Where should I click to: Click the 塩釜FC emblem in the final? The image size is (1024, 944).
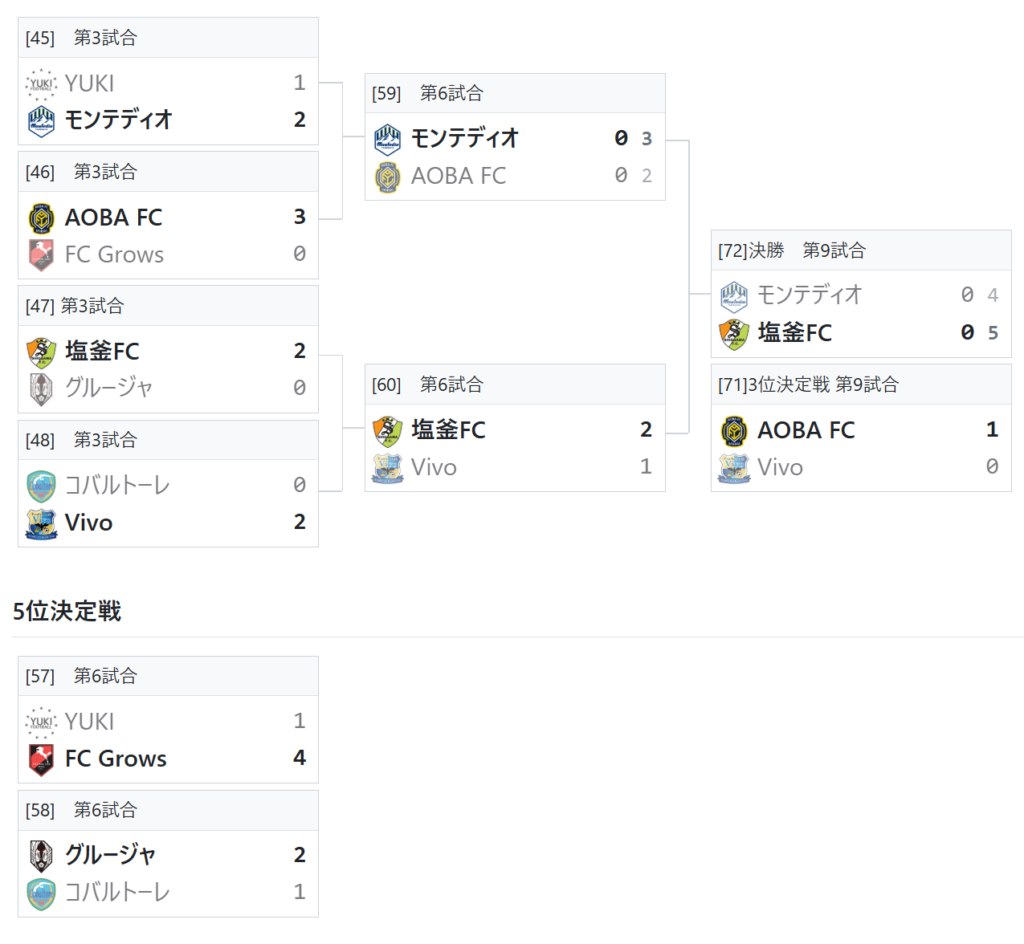click(x=734, y=333)
